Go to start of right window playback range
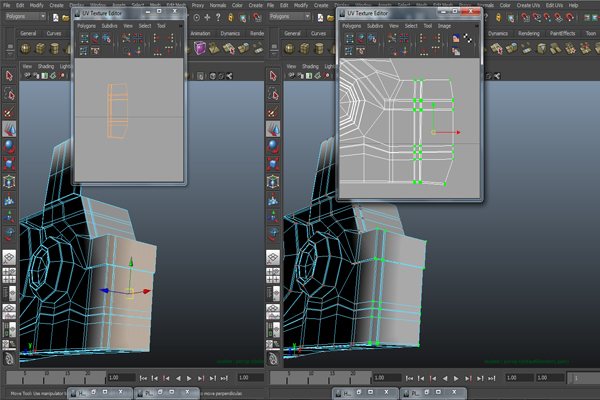600x400 pixels. tap(409, 378)
